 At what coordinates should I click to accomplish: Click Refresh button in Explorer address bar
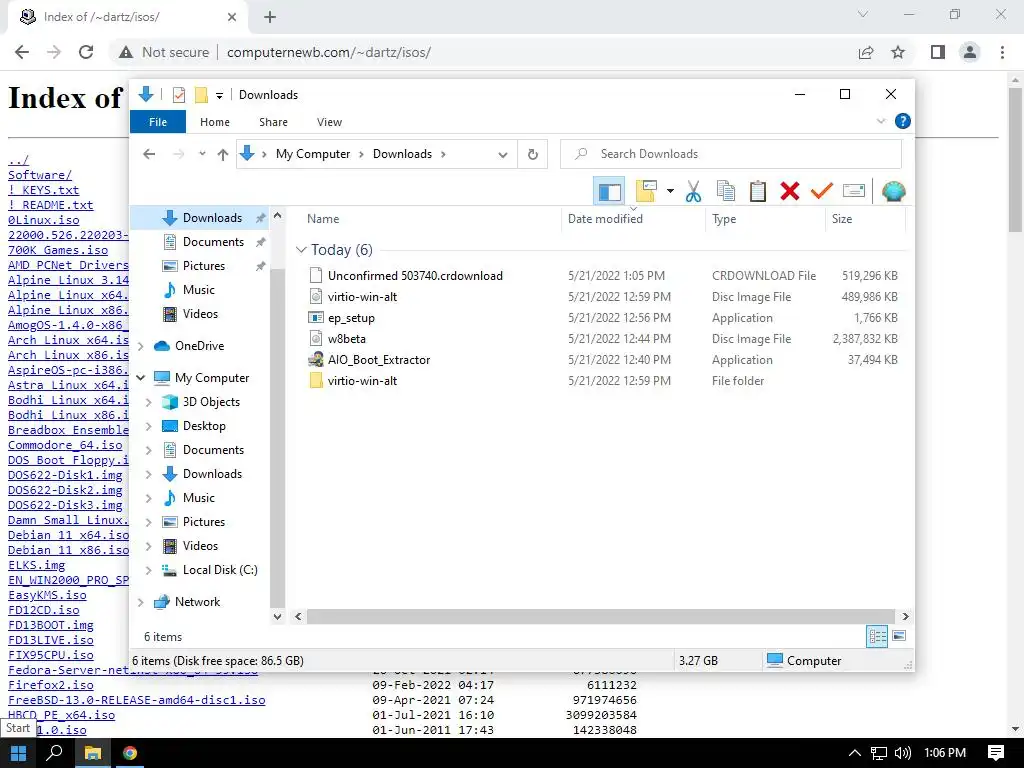coord(533,154)
